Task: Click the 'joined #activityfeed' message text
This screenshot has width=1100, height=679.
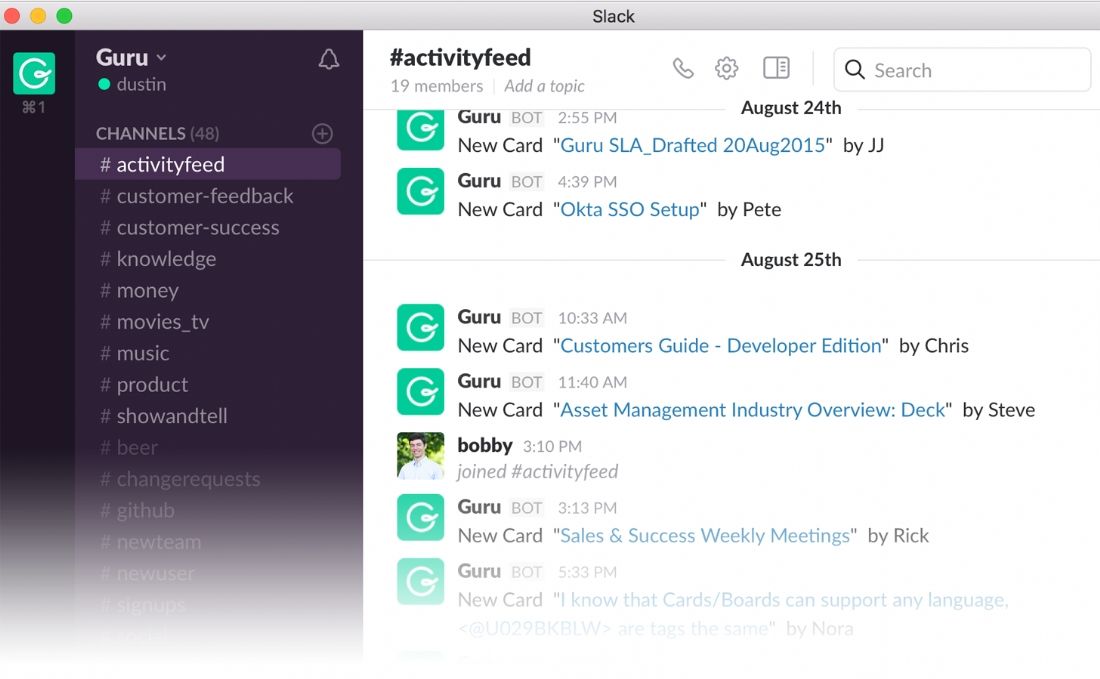Action: click(537, 471)
